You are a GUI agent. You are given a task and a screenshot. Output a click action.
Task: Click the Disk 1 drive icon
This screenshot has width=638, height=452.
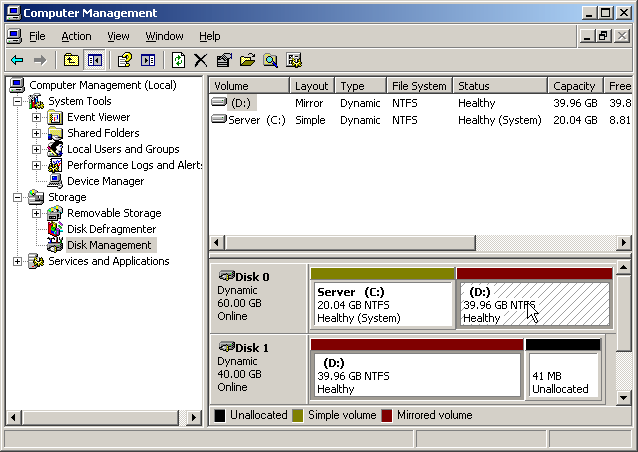227,347
